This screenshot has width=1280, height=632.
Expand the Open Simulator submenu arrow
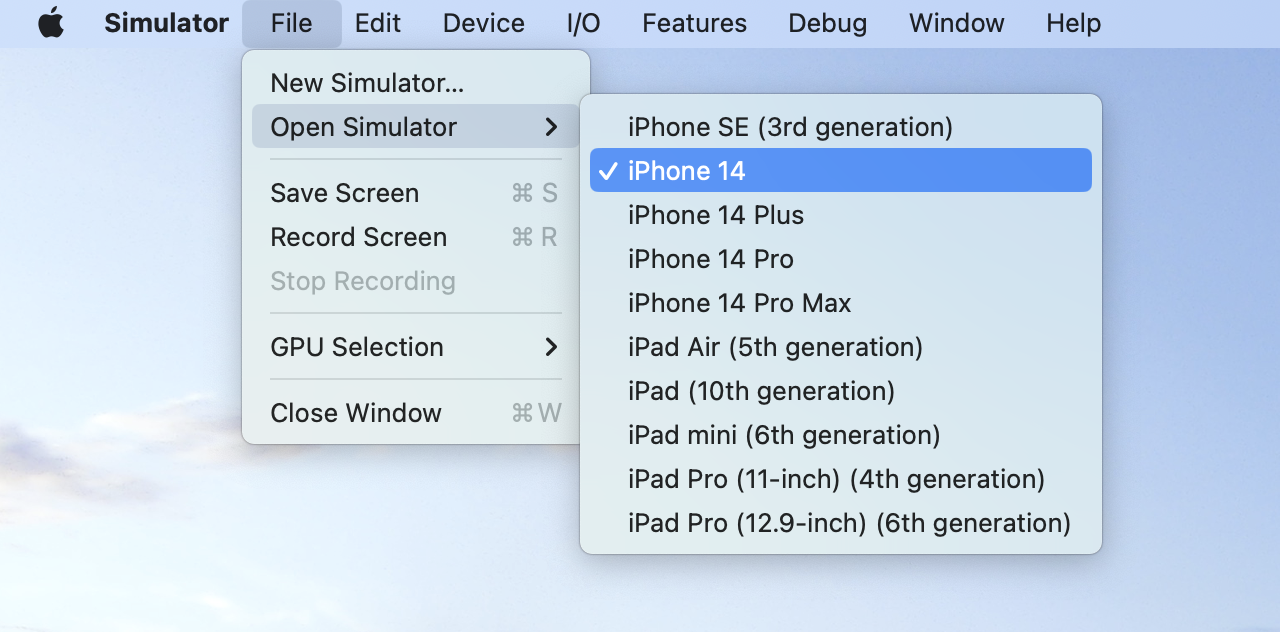coord(551,127)
